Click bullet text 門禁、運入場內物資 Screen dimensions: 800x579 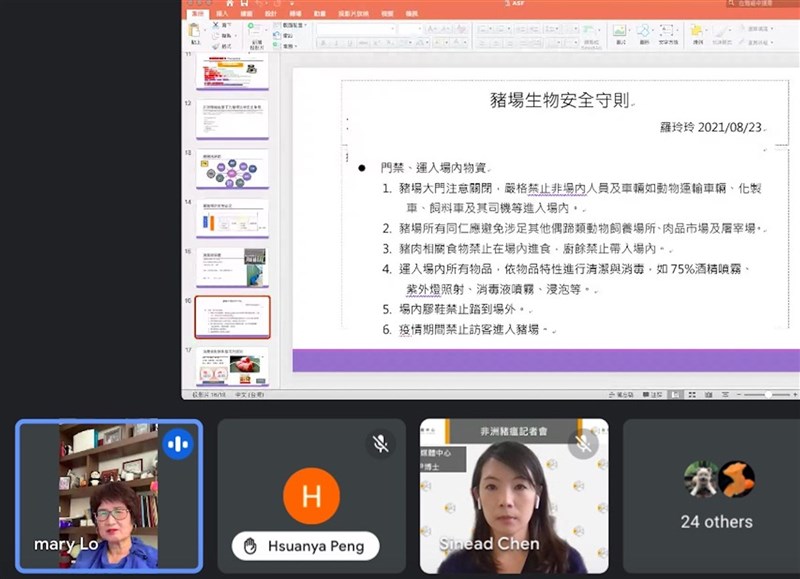pos(433,167)
